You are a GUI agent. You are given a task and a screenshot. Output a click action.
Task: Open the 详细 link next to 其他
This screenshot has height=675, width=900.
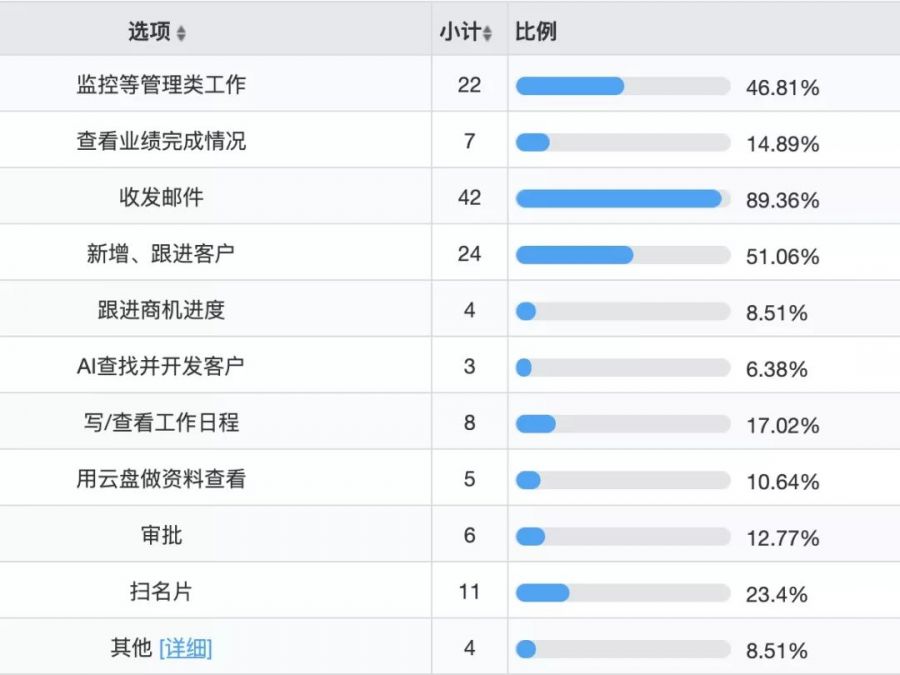pos(185,649)
